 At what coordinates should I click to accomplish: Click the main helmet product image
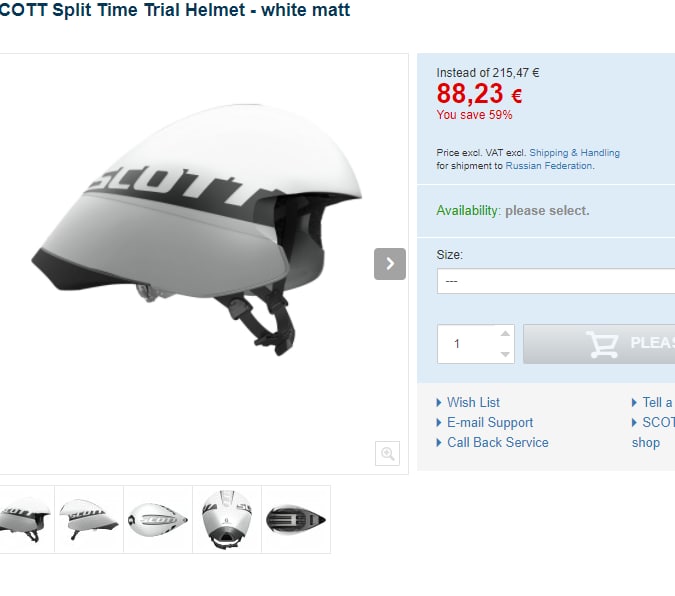point(198,230)
